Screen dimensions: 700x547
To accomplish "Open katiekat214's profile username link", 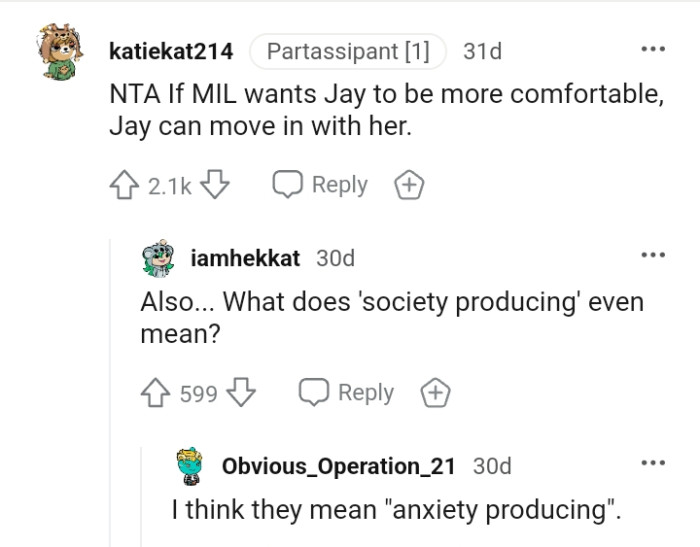I will pyautogui.click(x=171, y=51).
